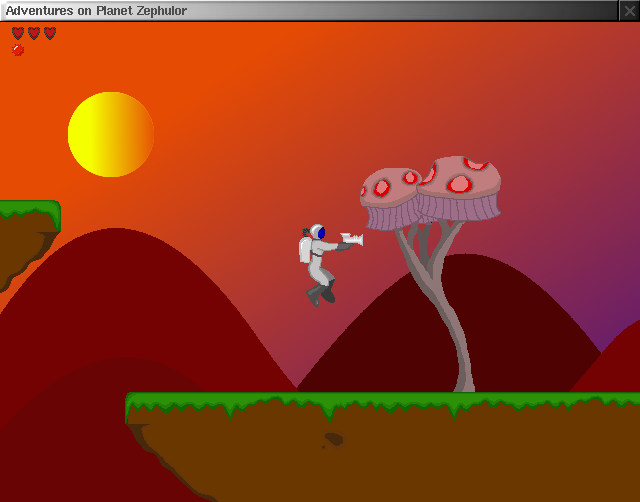The image size is (640, 502).
Task: Click the third heart life icon
Action: click(x=50, y=33)
